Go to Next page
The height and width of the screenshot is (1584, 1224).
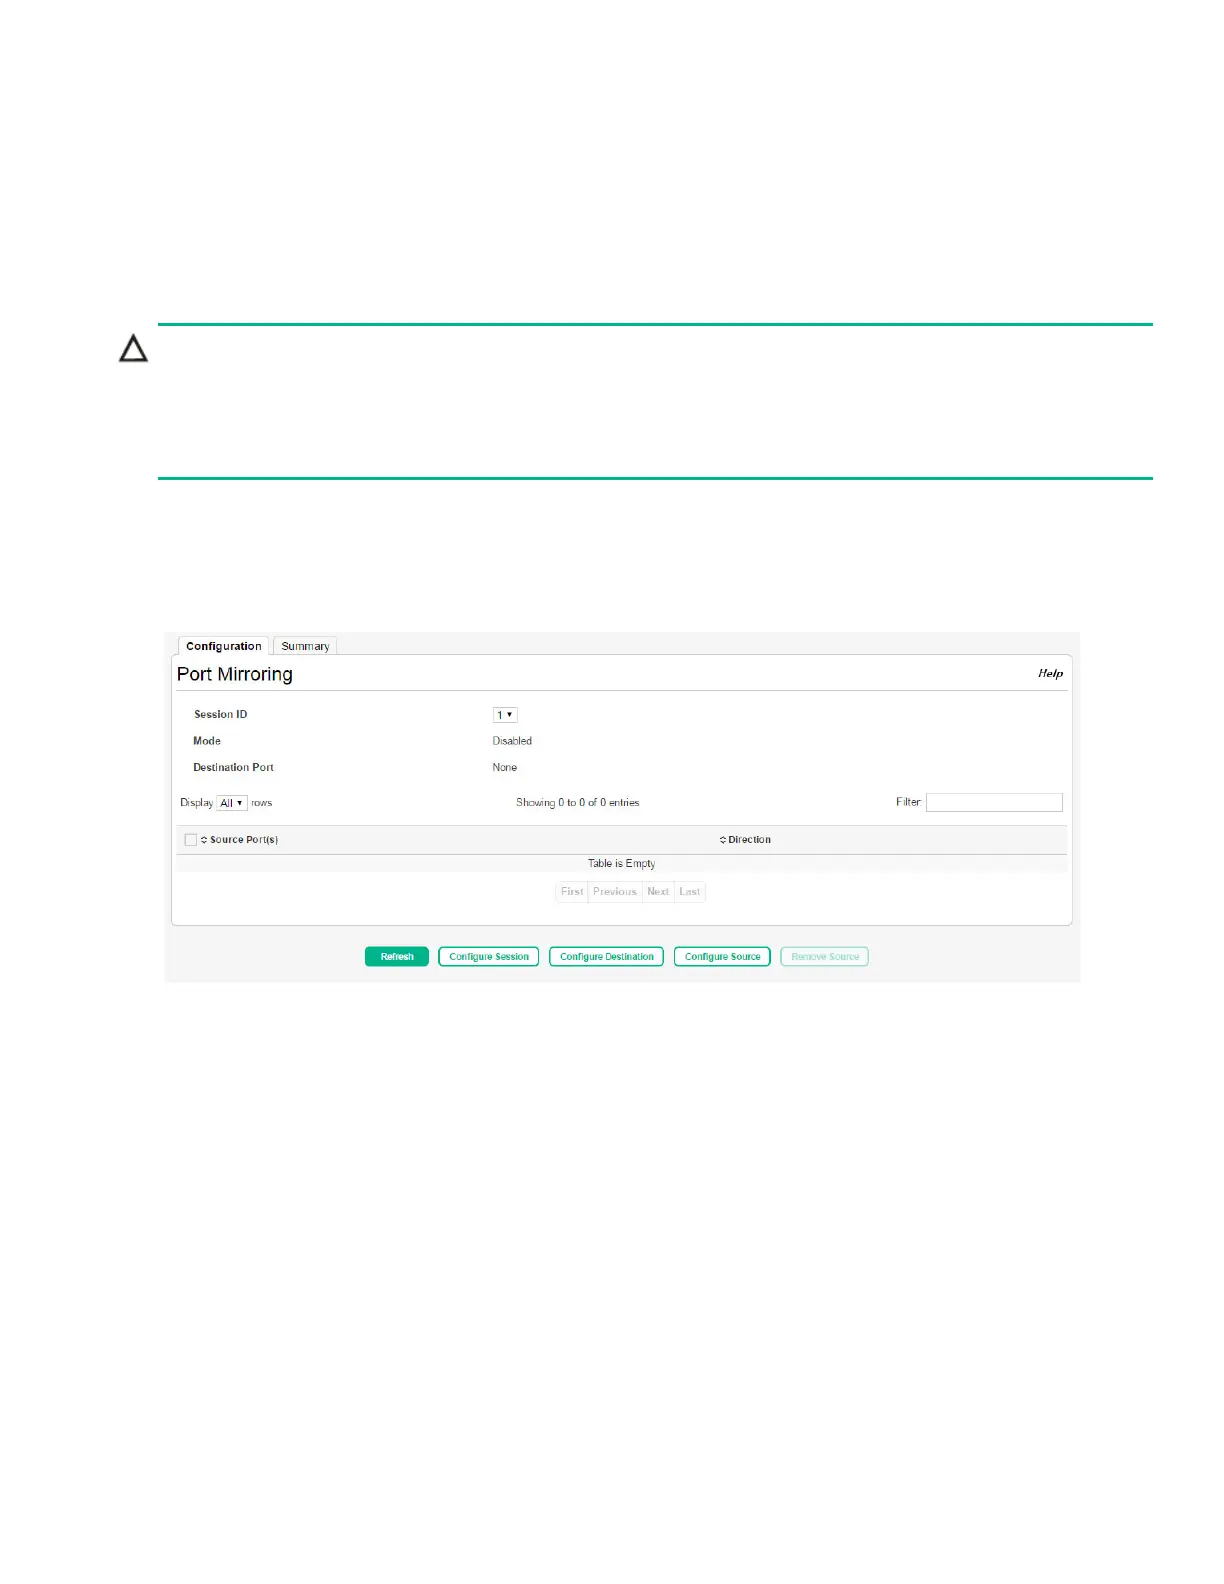[658, 892]
